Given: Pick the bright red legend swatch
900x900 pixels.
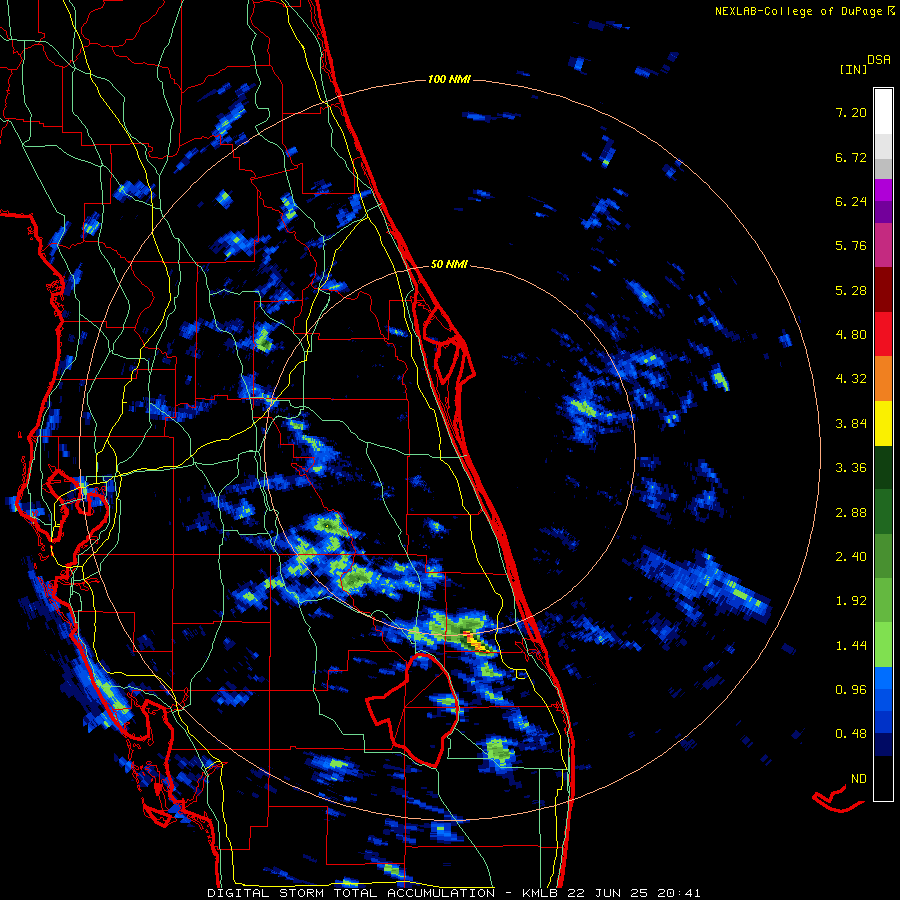Looking at the screenshot, I should coord(883,334).
